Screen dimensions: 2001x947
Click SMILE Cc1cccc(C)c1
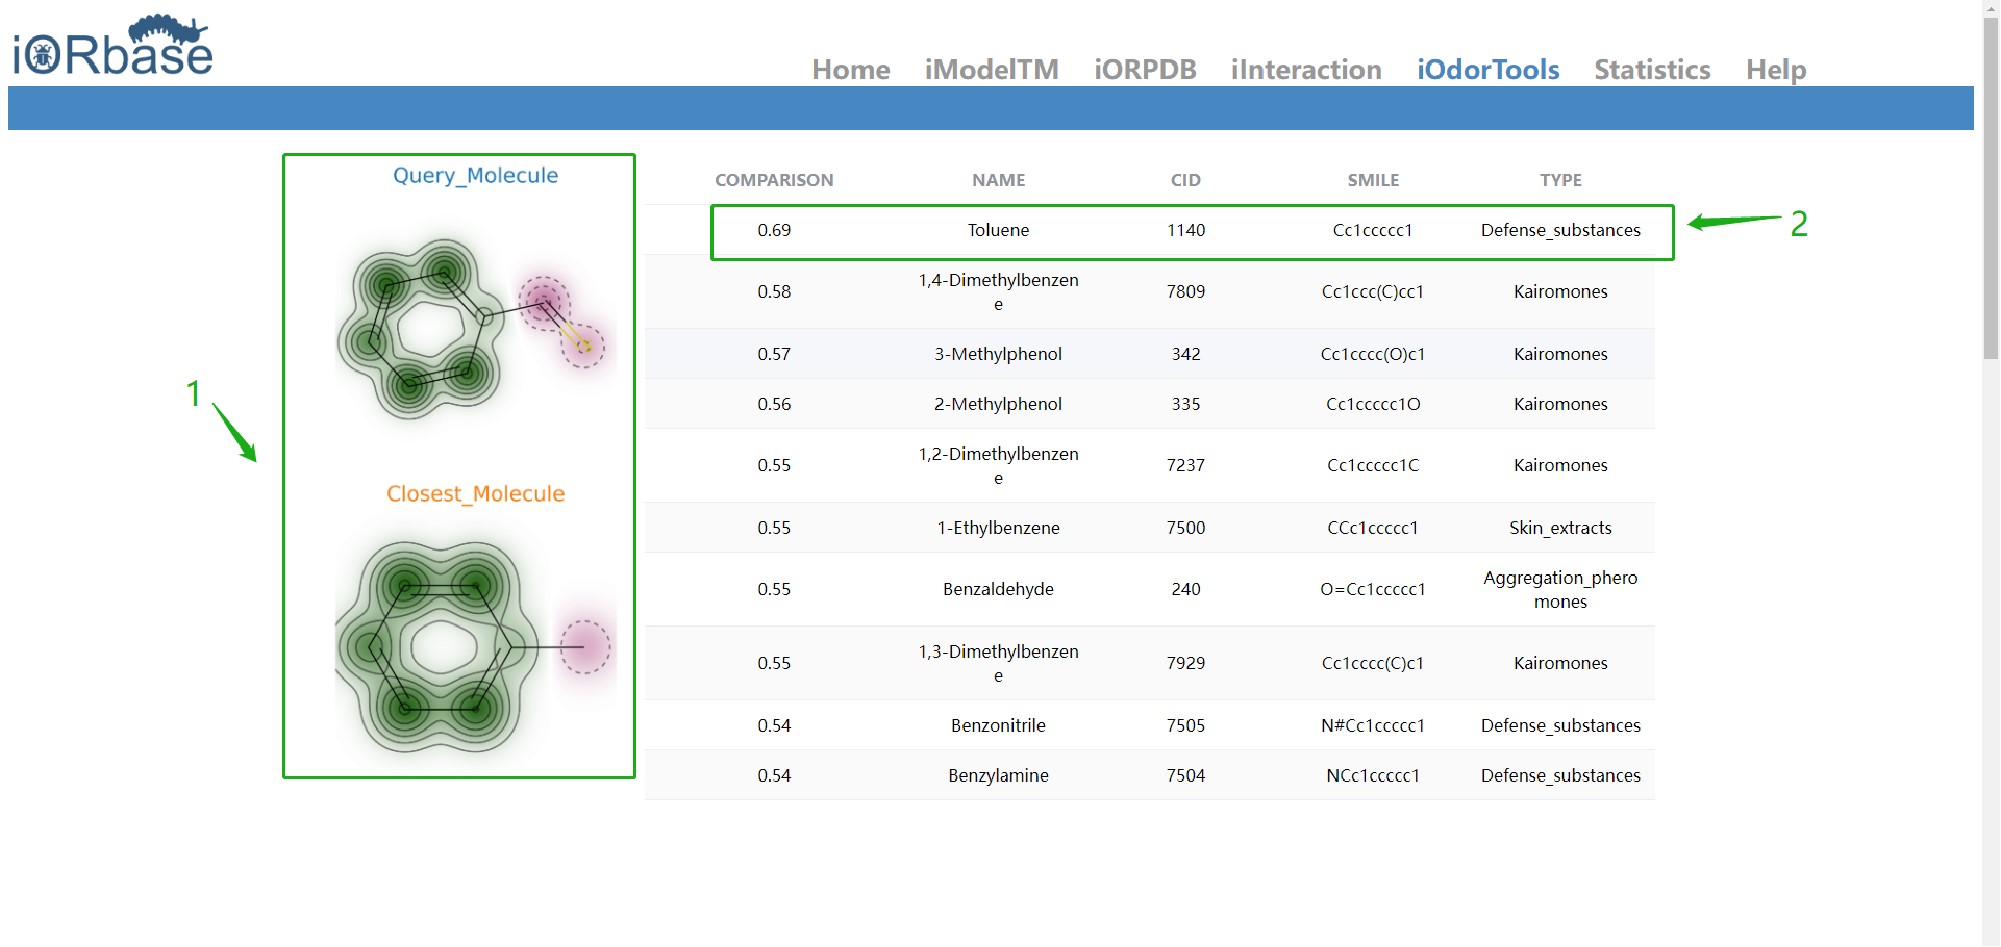[1373, 663]
